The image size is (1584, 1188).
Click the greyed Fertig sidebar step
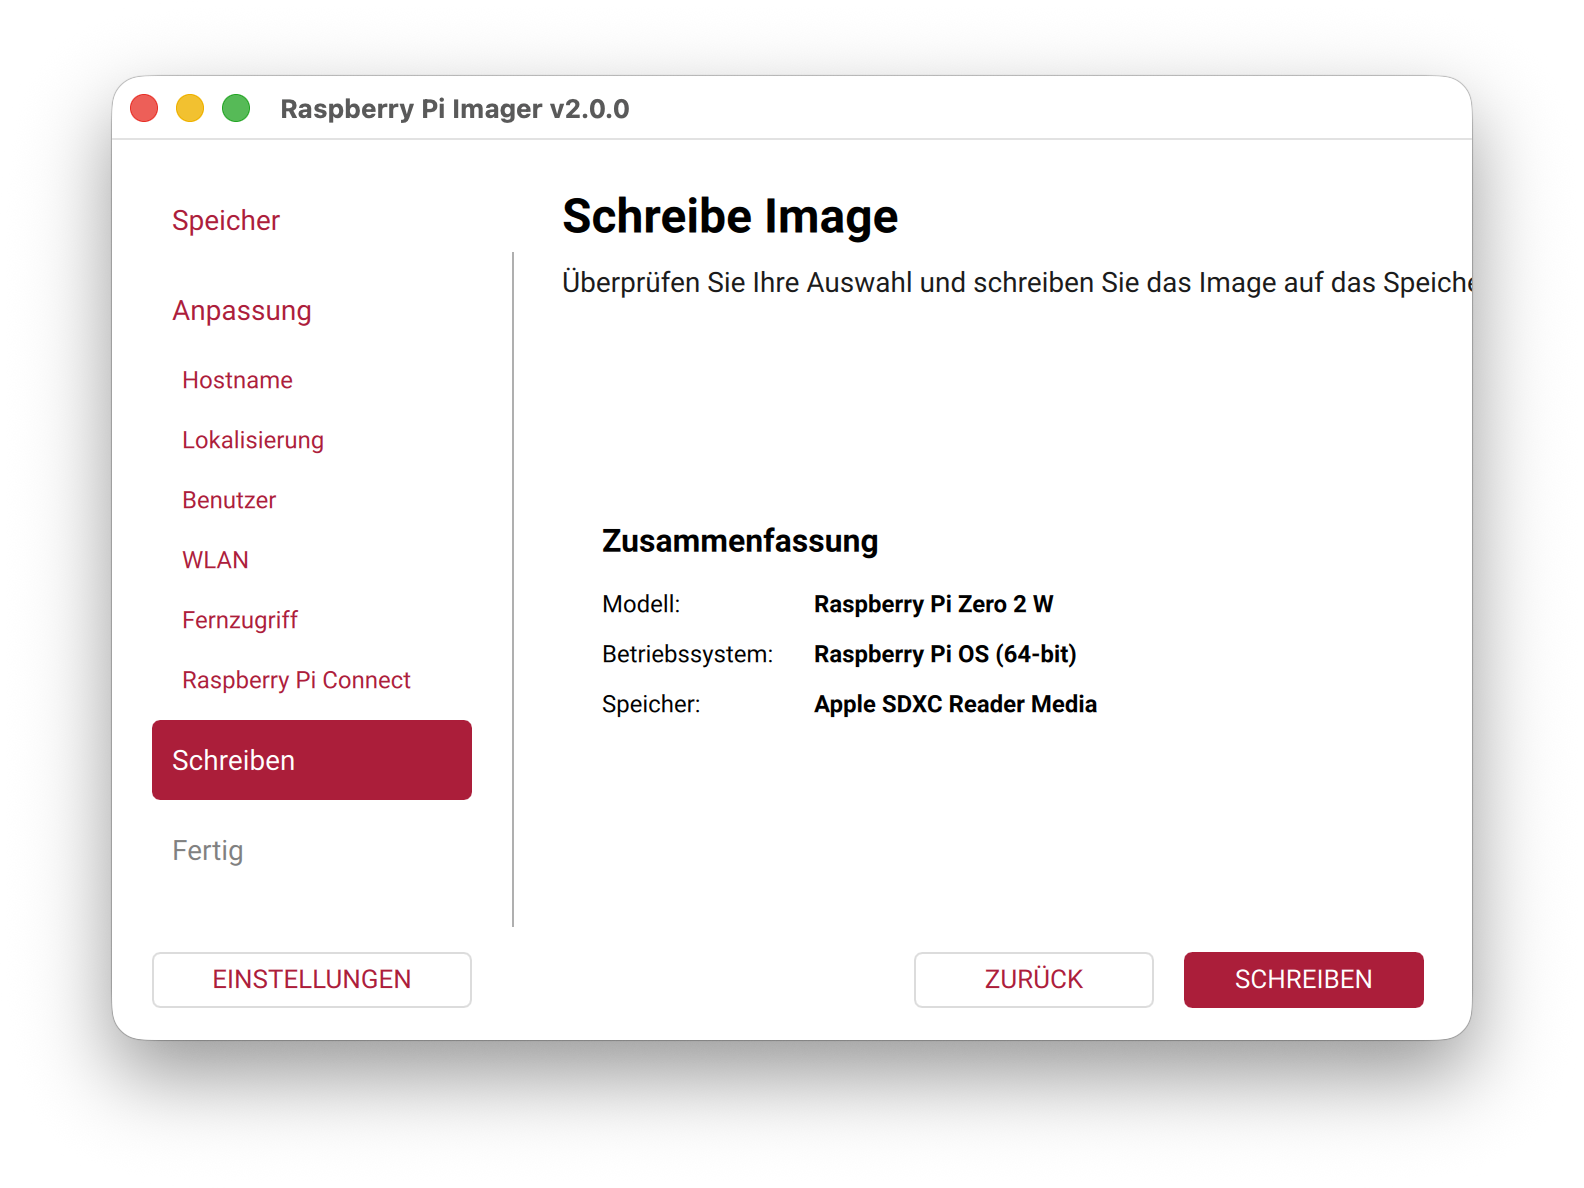[x=208, y=850]
